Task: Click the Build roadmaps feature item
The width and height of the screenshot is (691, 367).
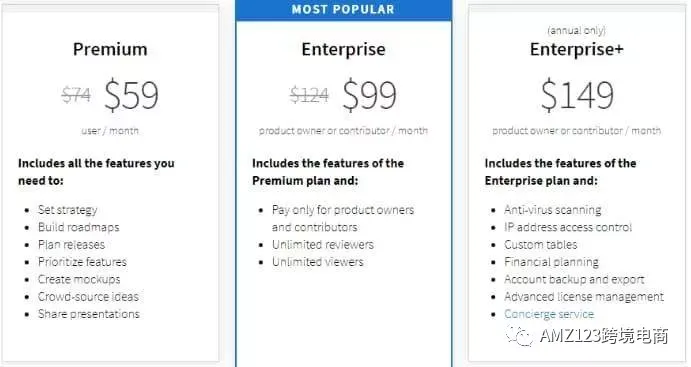Action: pos(78,227)
